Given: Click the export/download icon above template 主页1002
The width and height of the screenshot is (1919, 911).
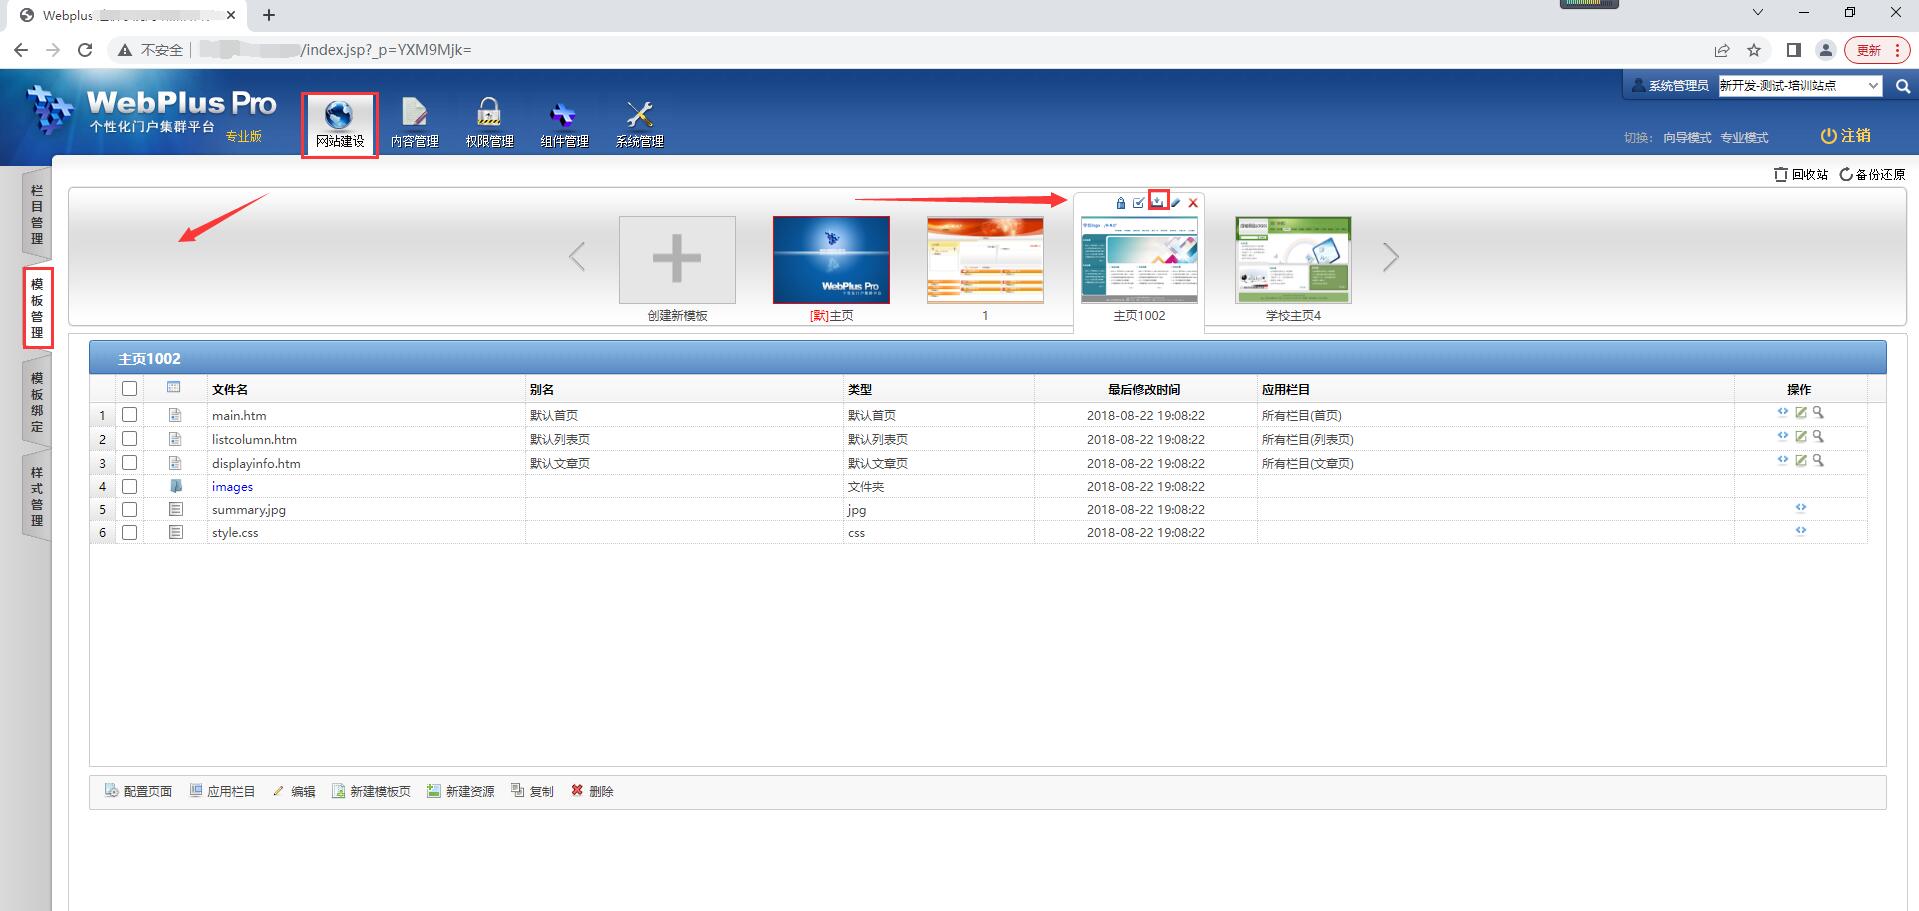Looking at the screenshot, I should click(x=1157, y=201).
